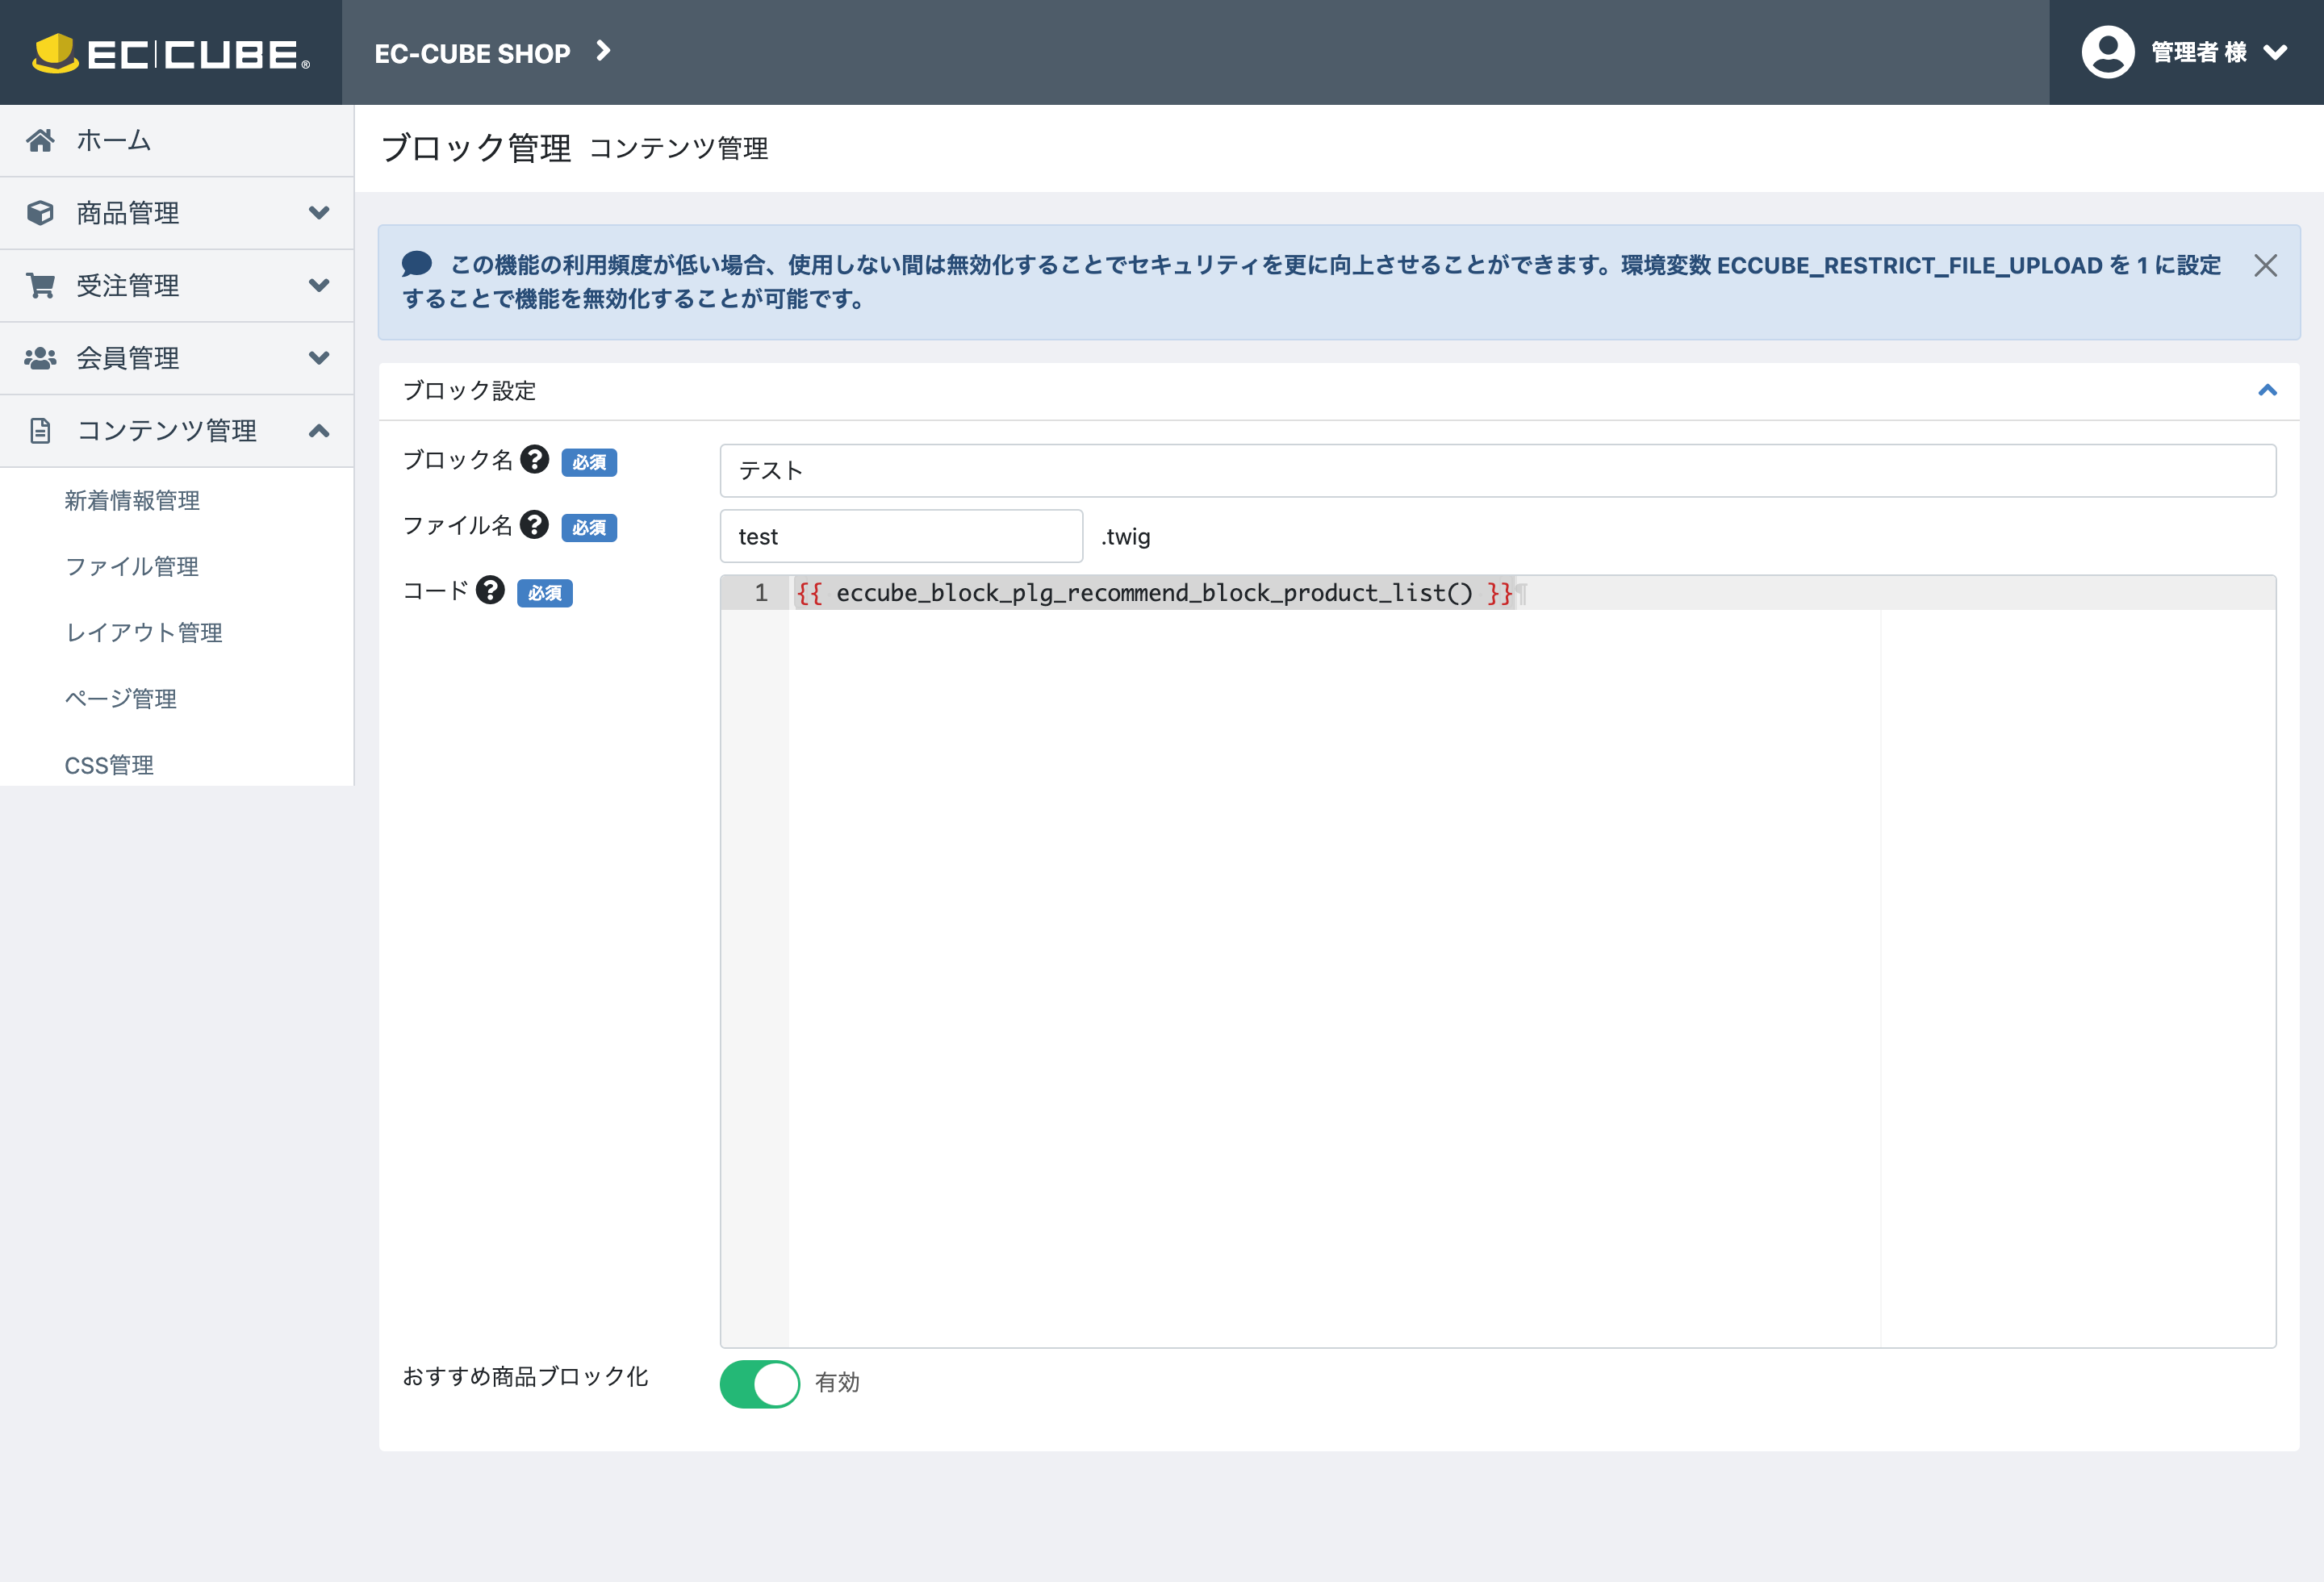Click the 受注管理 cart icon

(40, 286)
